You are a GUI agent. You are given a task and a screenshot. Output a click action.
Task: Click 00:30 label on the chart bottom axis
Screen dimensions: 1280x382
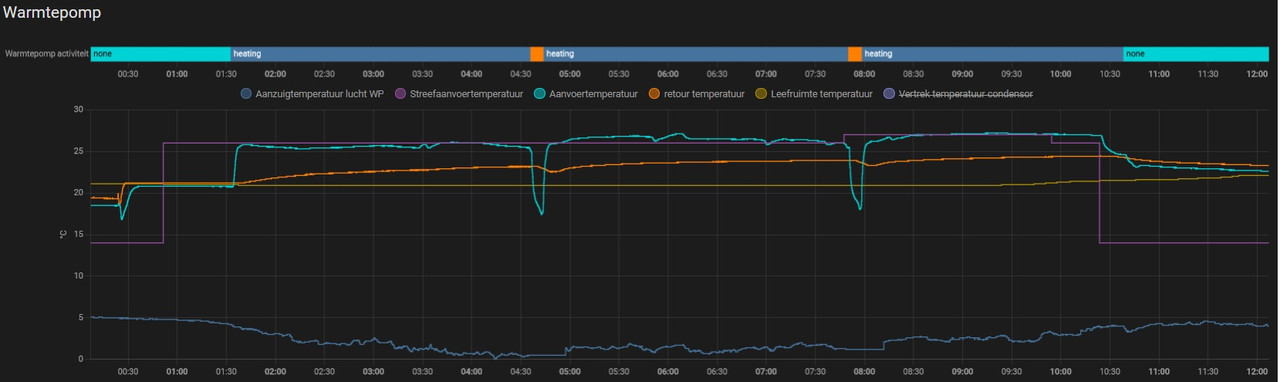pos(127,371)
